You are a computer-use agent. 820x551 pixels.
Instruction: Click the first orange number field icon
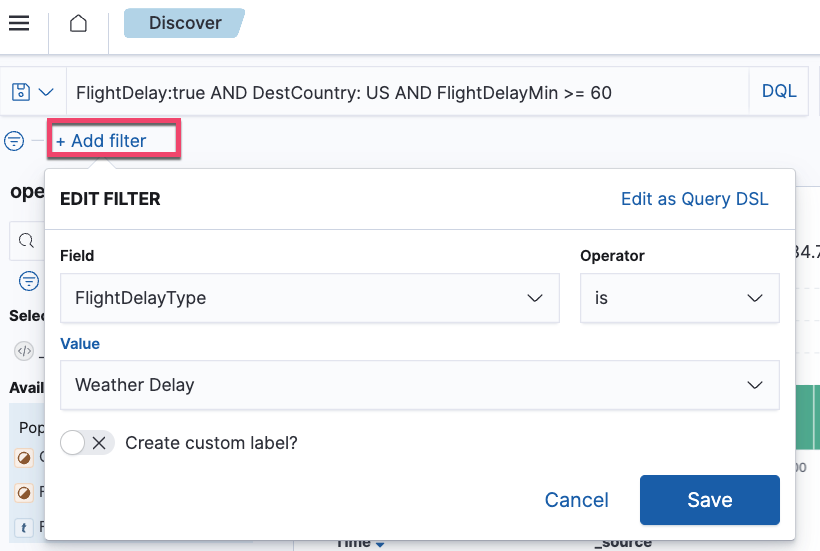(x=24, y=458)
